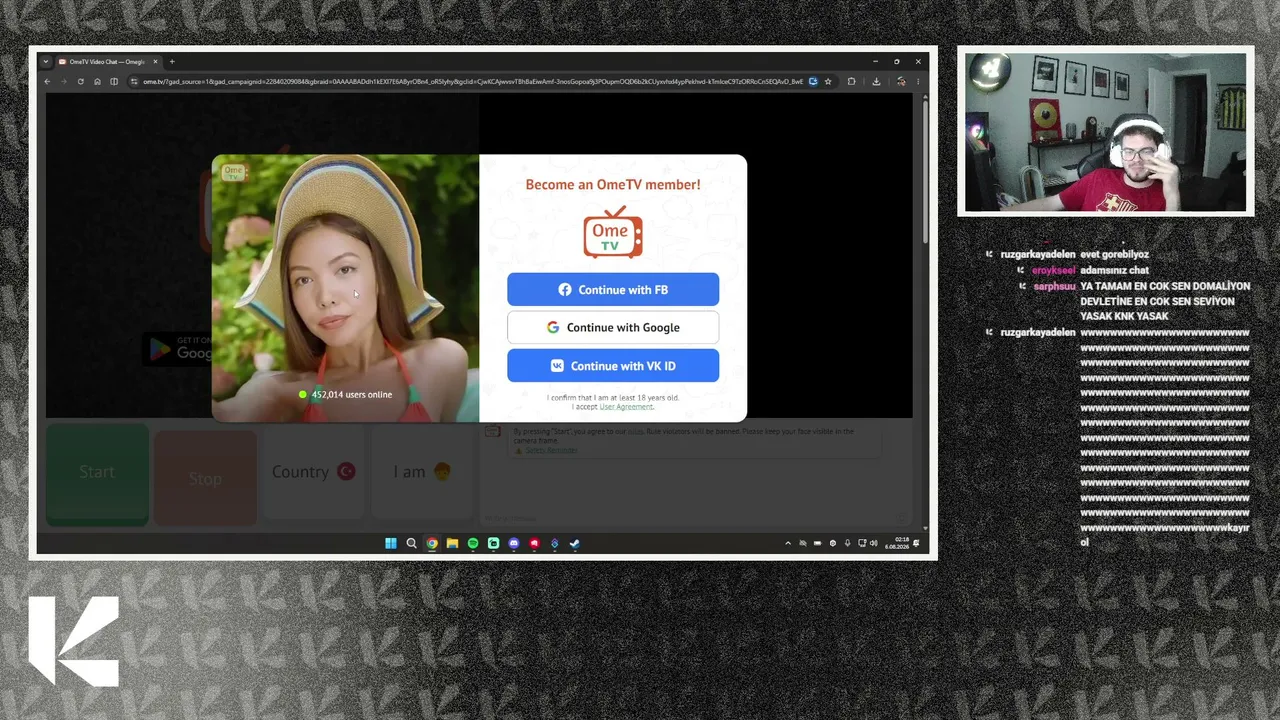Open the Chrome three-dot menu
The image size is (1280, 720).
coord(918,82)
